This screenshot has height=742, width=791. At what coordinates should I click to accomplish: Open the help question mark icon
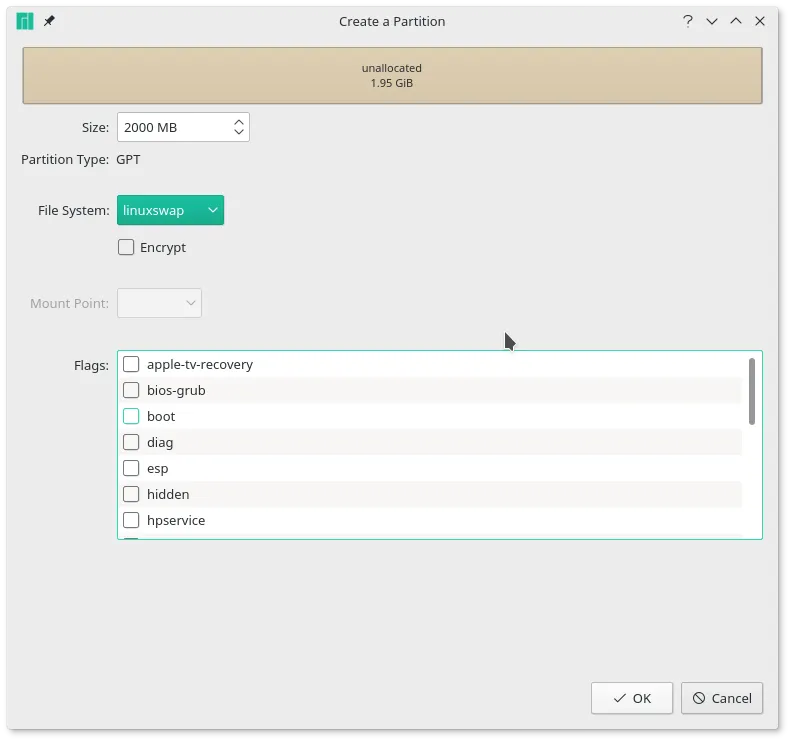point(688,21)
